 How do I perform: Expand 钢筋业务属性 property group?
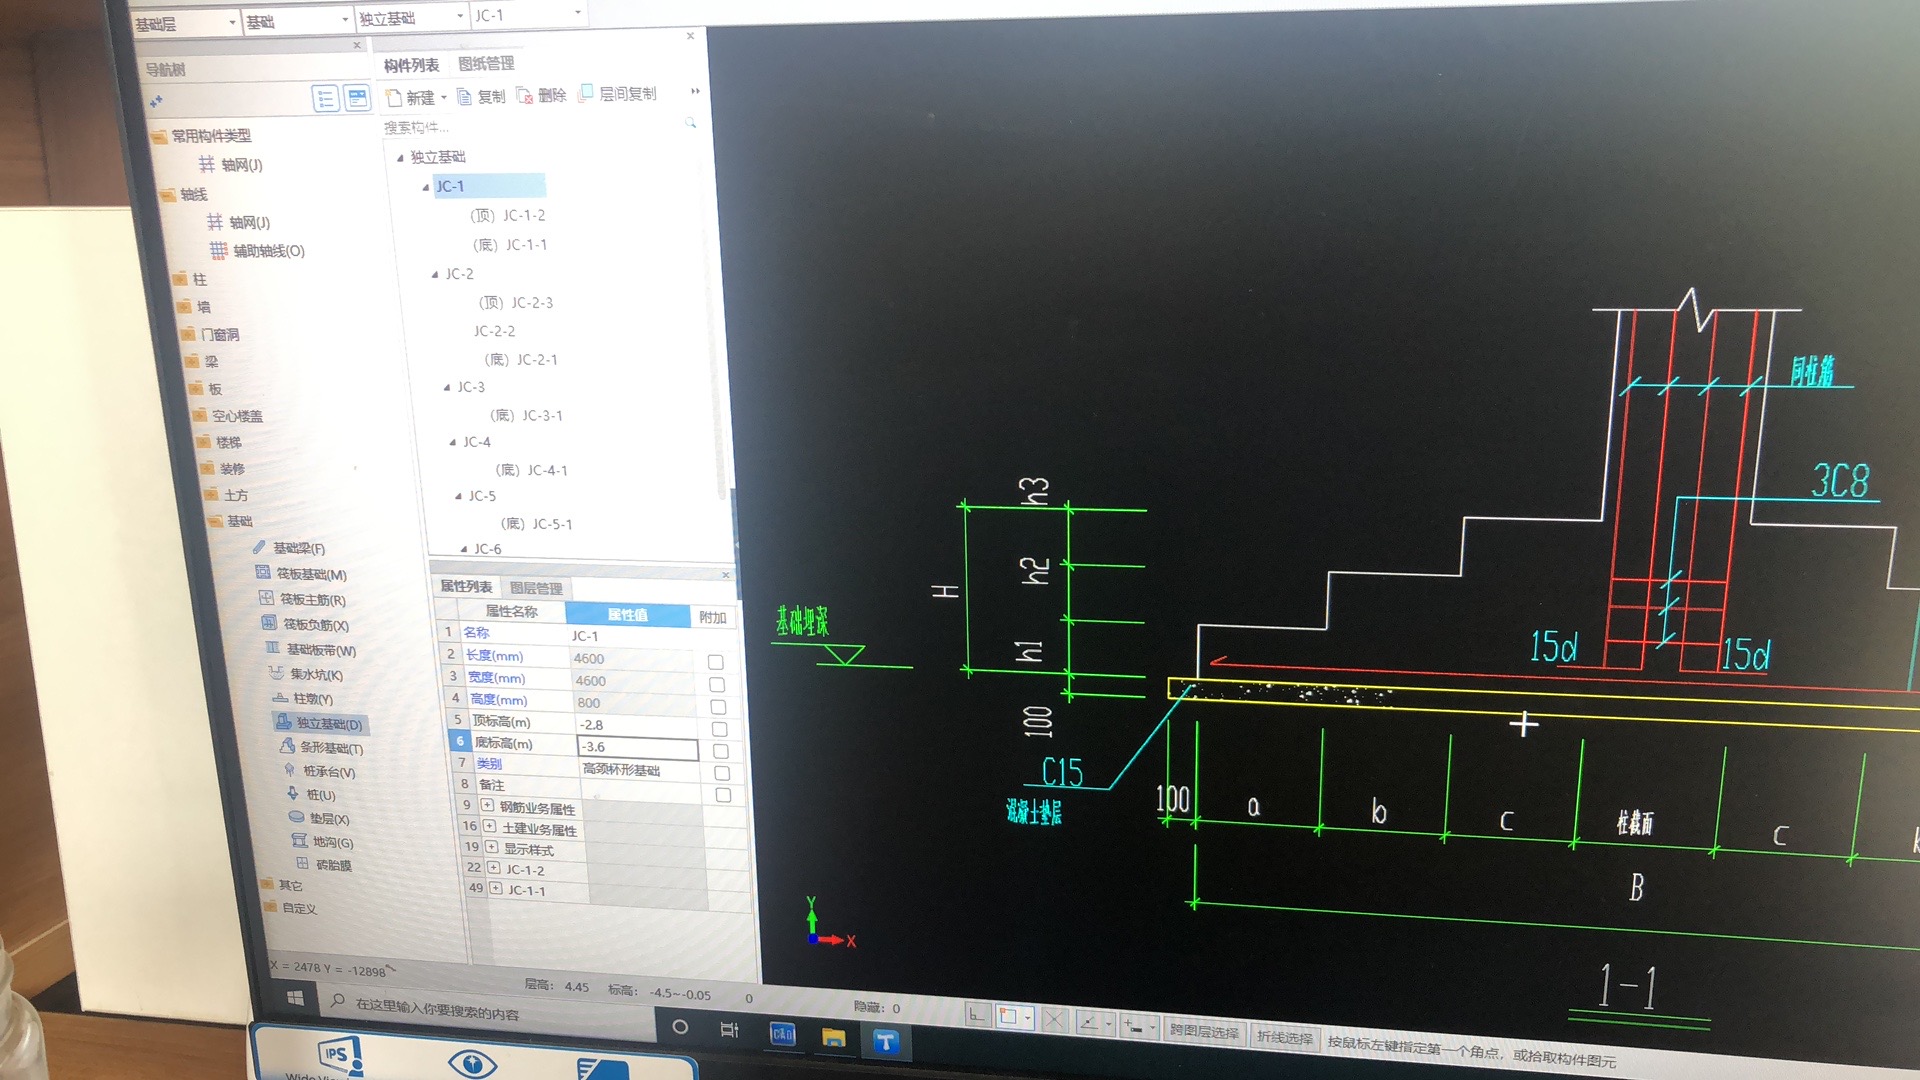487,805
